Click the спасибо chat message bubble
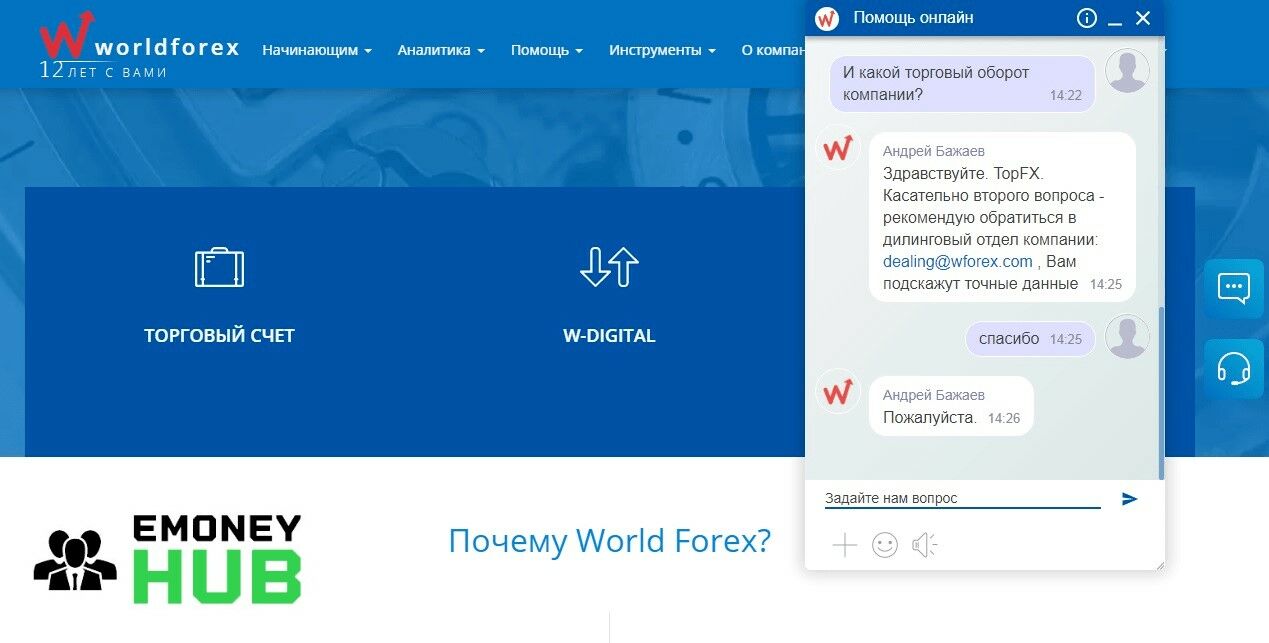The height and width of the screenshot is (643, 1269). 1030,339
